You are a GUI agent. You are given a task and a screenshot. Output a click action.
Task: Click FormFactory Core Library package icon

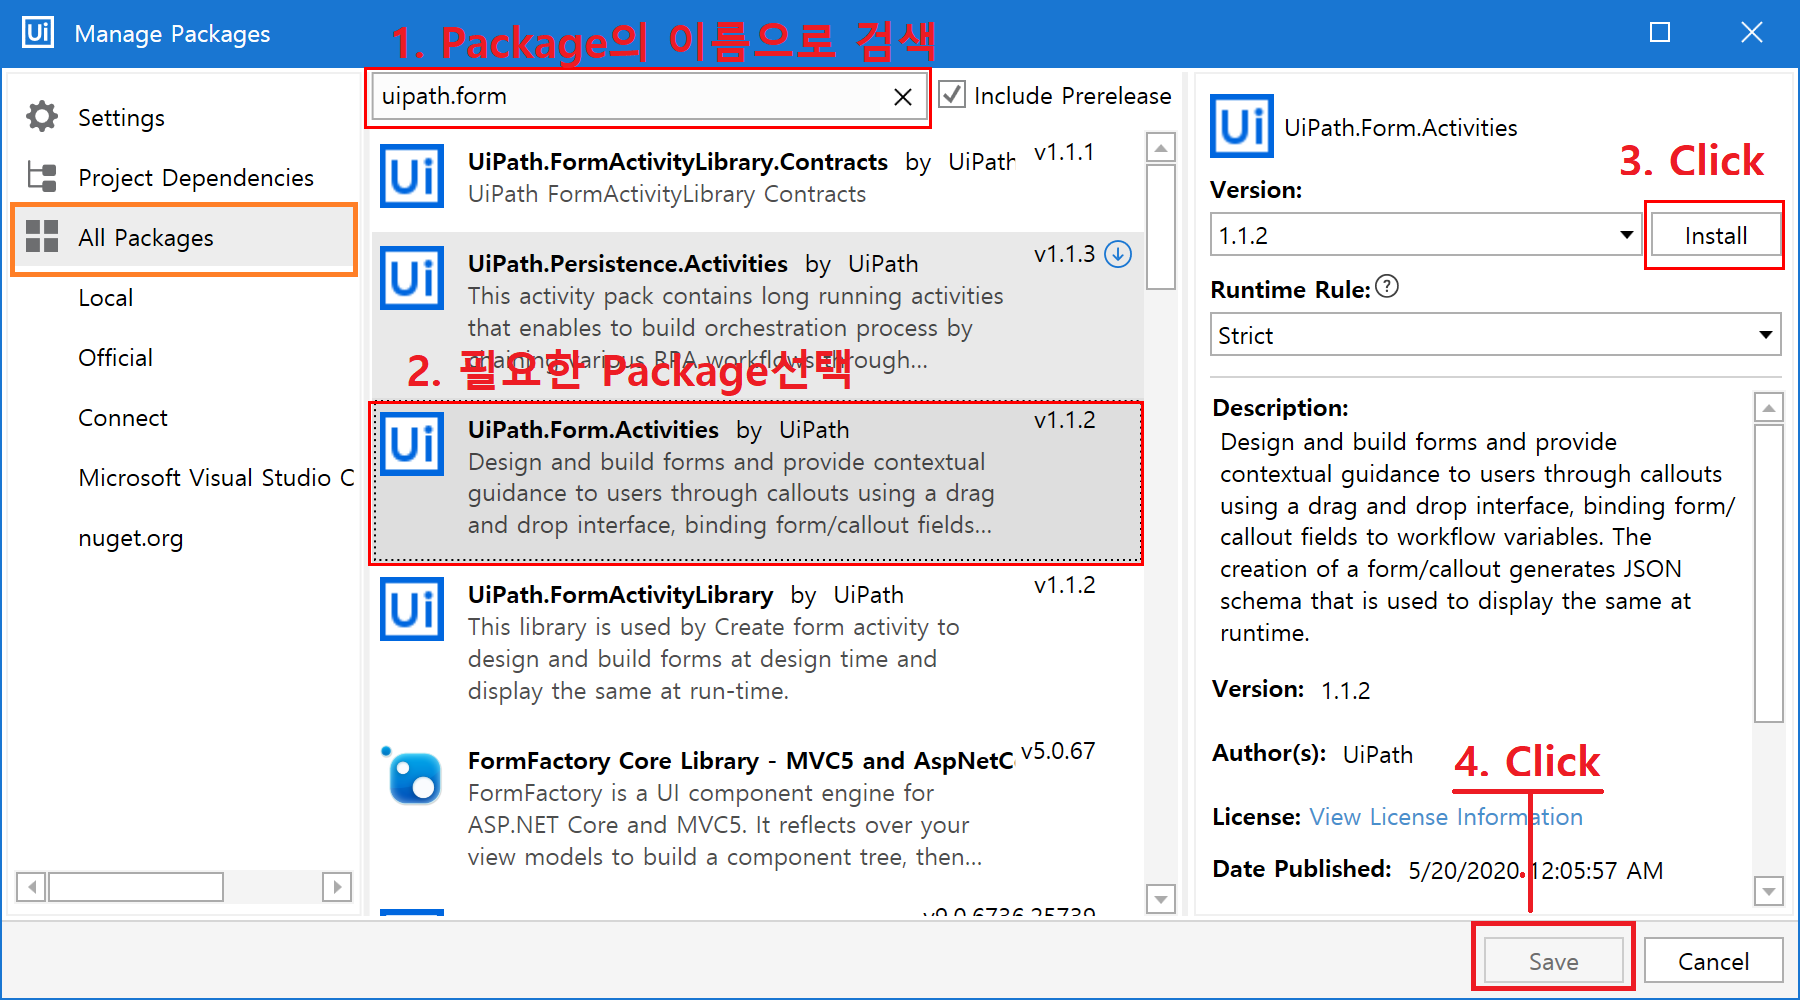(x=412, y=775)
